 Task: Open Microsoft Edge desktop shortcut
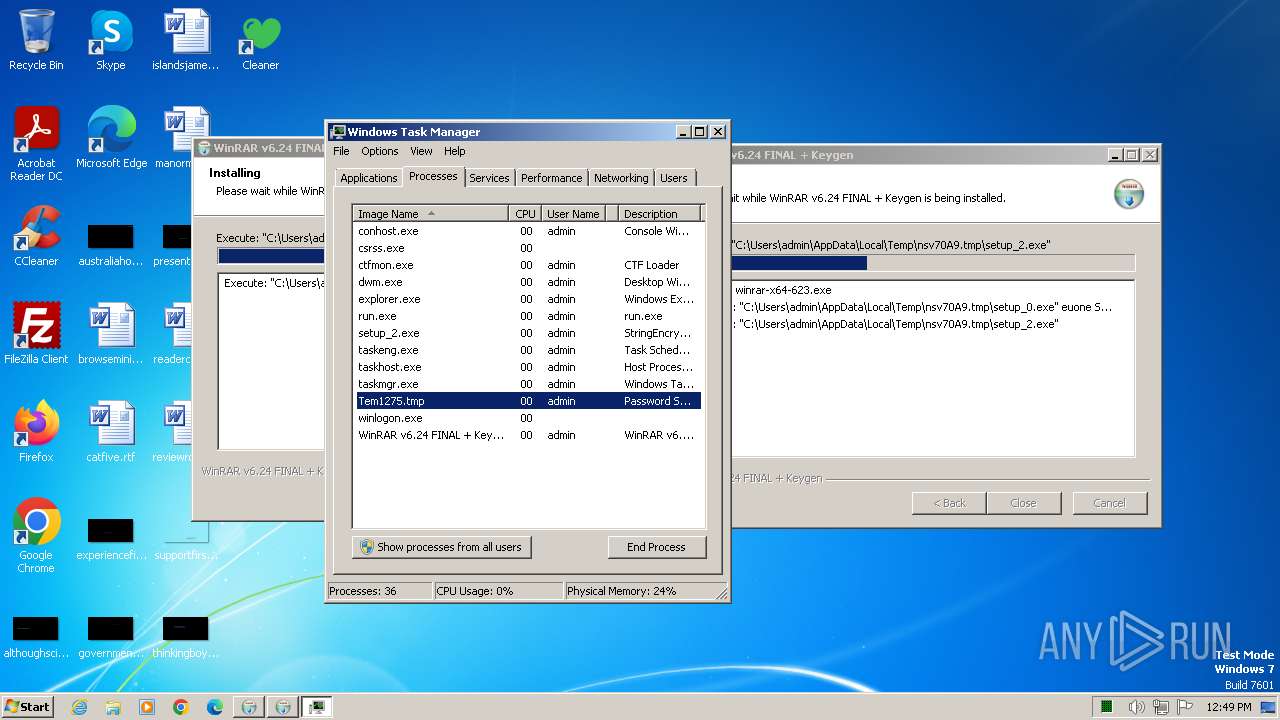point(111,138)
